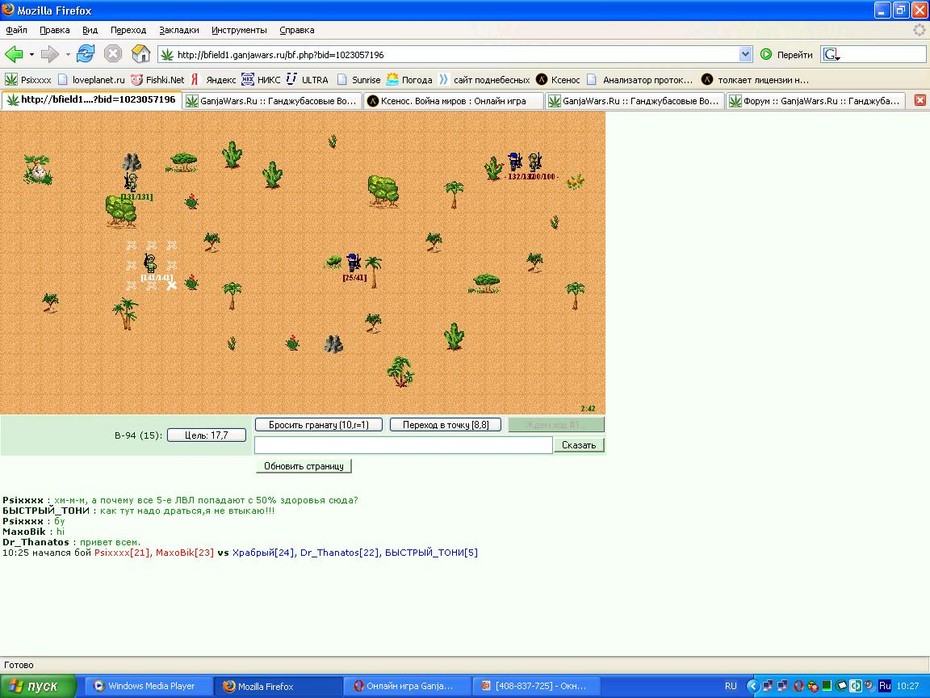Image resolution: width=930 pixels, height=698 pixels.
Task: Open the Правка menu
Action: click(x=55, y=30)
